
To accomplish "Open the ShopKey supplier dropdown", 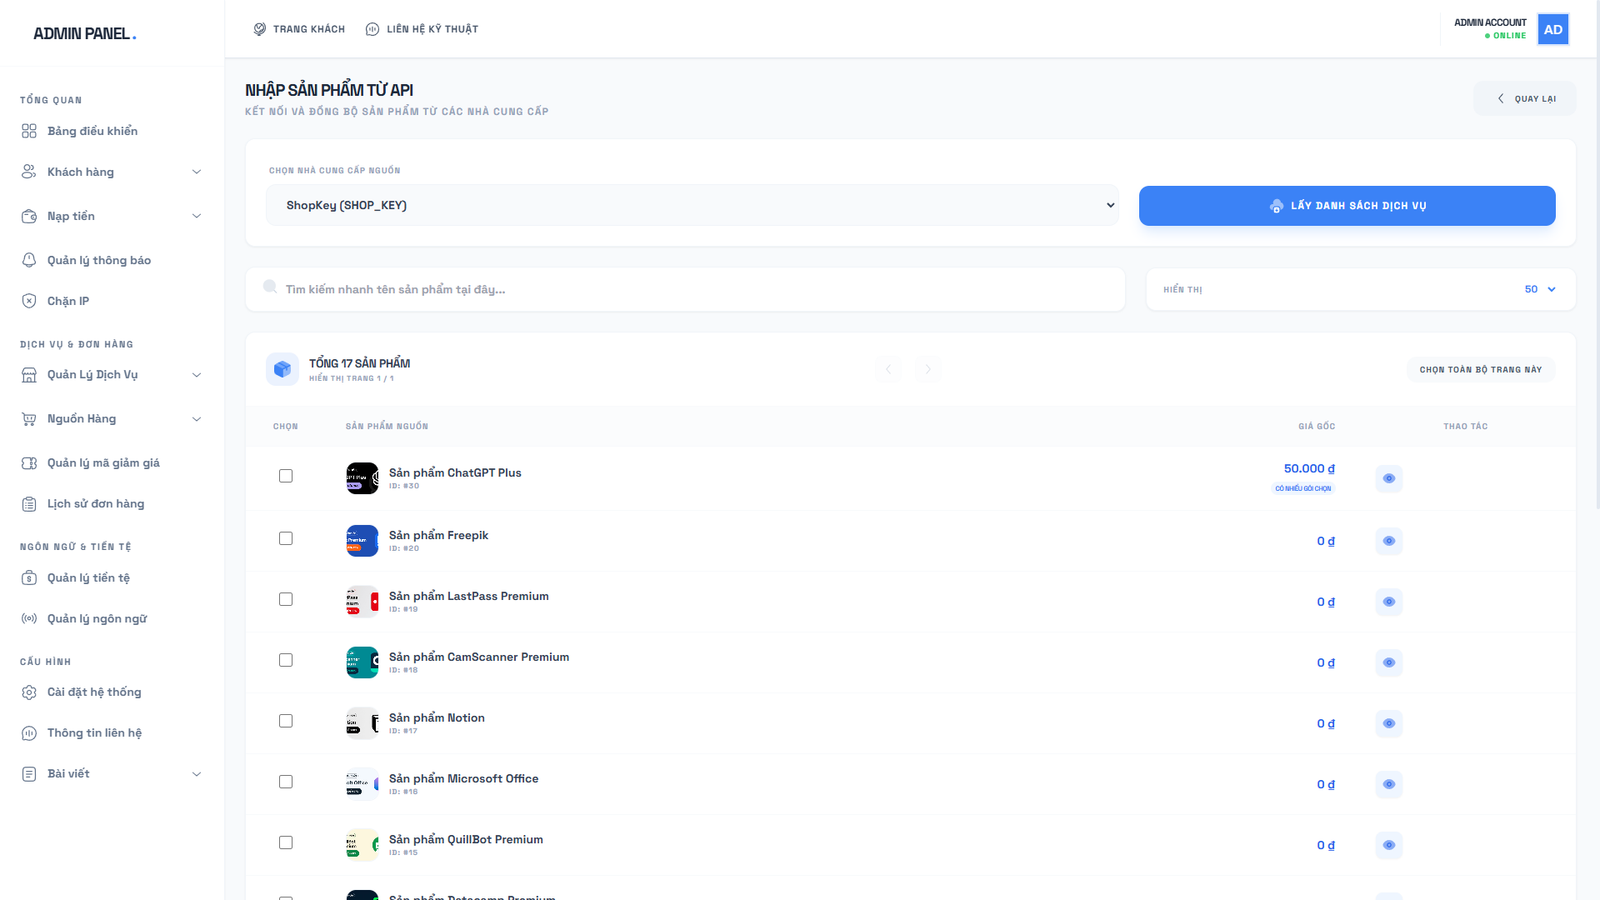I will [692, 205].
